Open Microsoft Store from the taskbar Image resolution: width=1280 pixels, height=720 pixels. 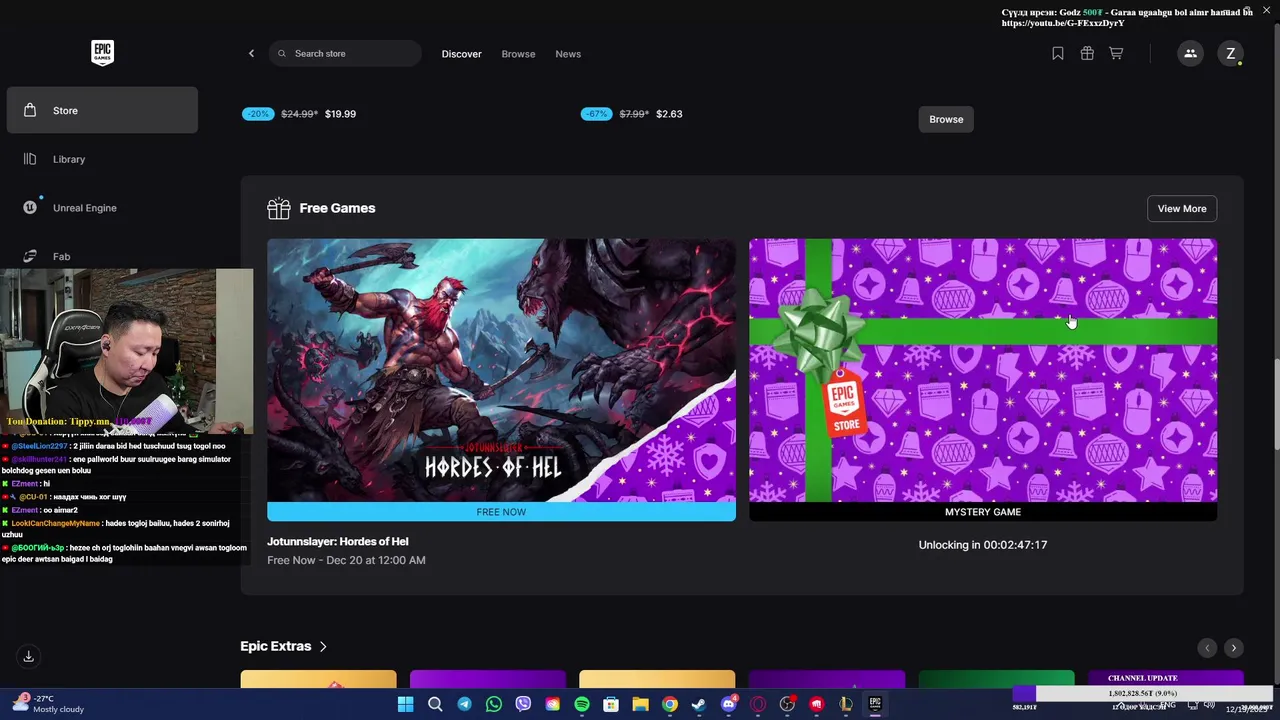pos(611,704)
